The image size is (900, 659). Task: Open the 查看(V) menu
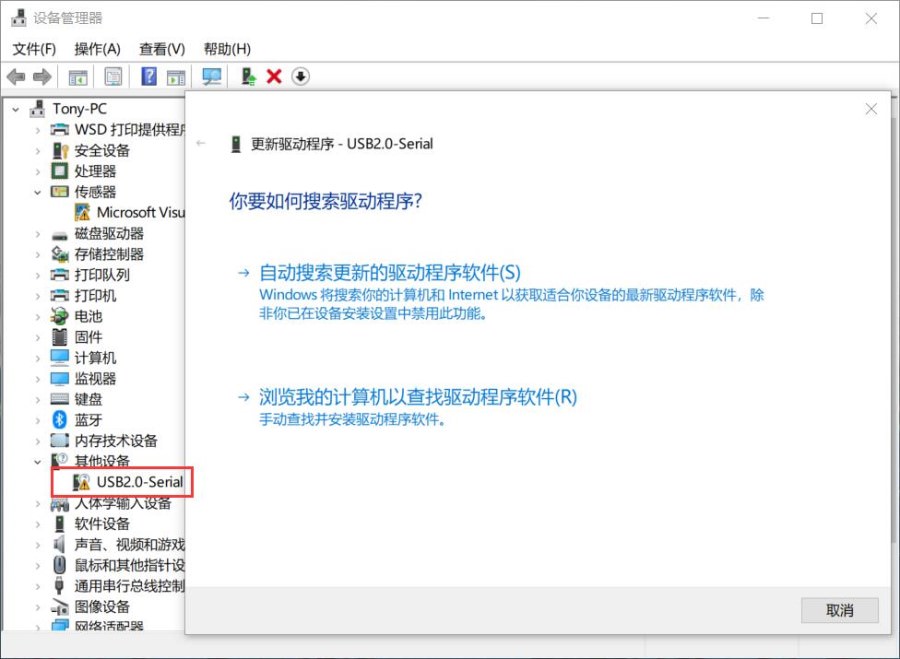pos(162,49)
